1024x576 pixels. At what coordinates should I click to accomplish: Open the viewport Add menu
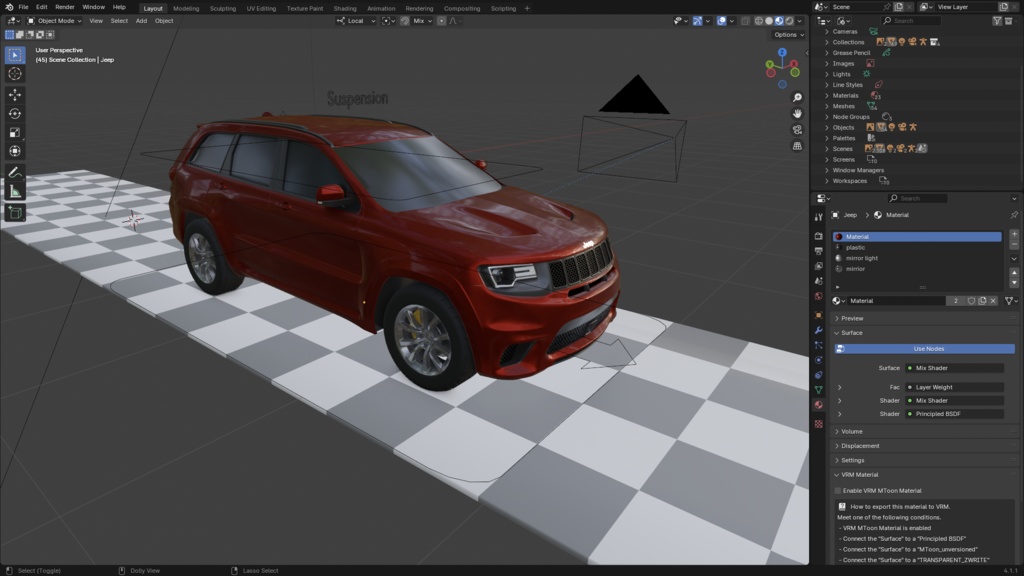pos(141,21)
